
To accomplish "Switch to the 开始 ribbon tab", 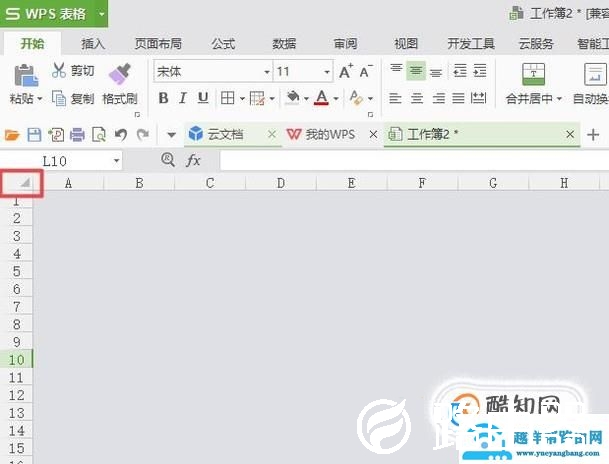I will (32, 43).
